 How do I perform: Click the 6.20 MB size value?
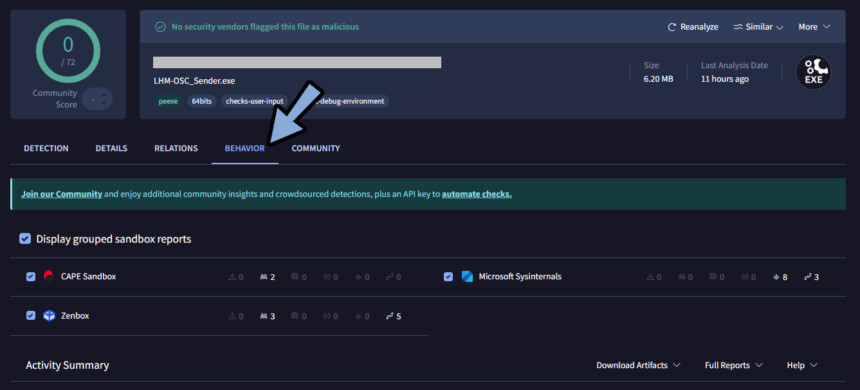coord(658,79)
